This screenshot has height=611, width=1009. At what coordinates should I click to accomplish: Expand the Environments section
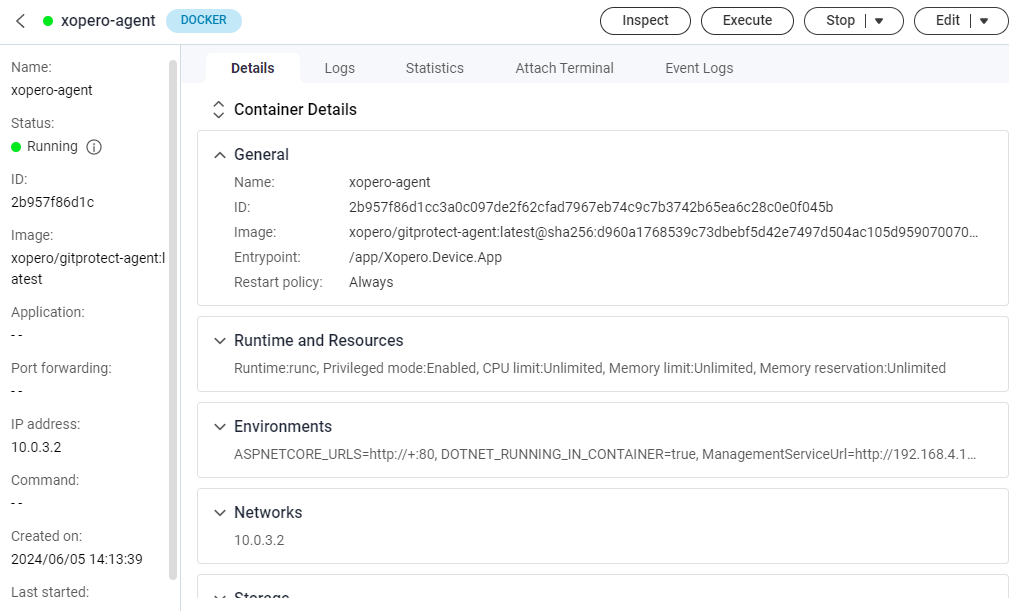220,427
